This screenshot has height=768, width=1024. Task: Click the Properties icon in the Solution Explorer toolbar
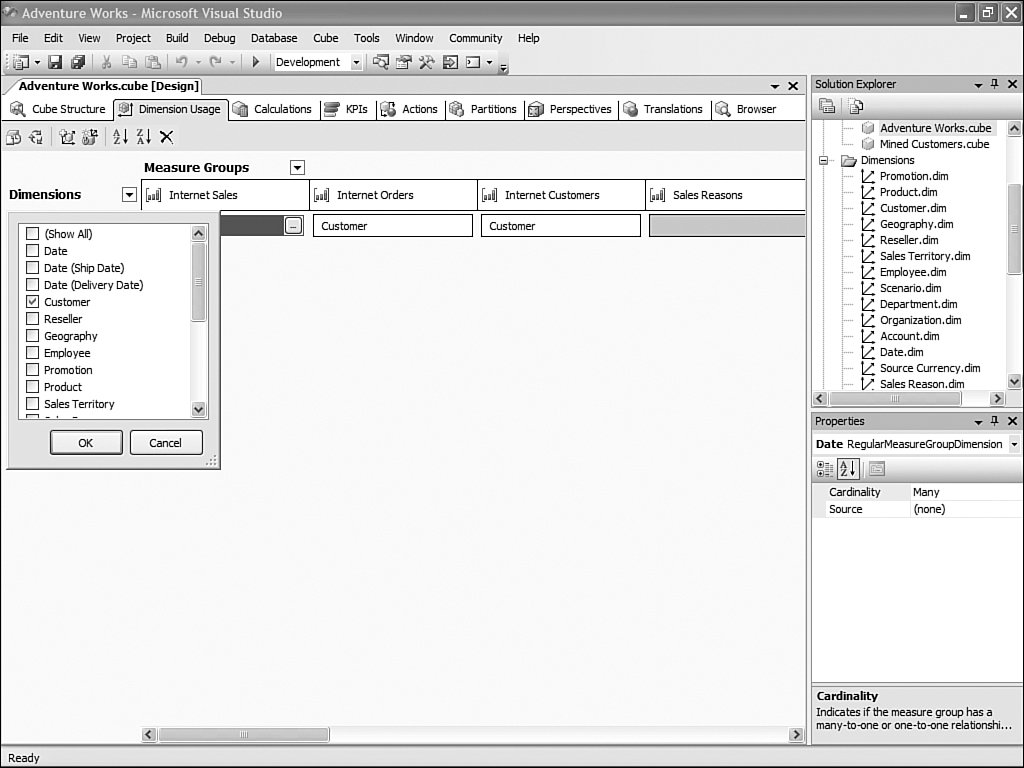point(827,106)
